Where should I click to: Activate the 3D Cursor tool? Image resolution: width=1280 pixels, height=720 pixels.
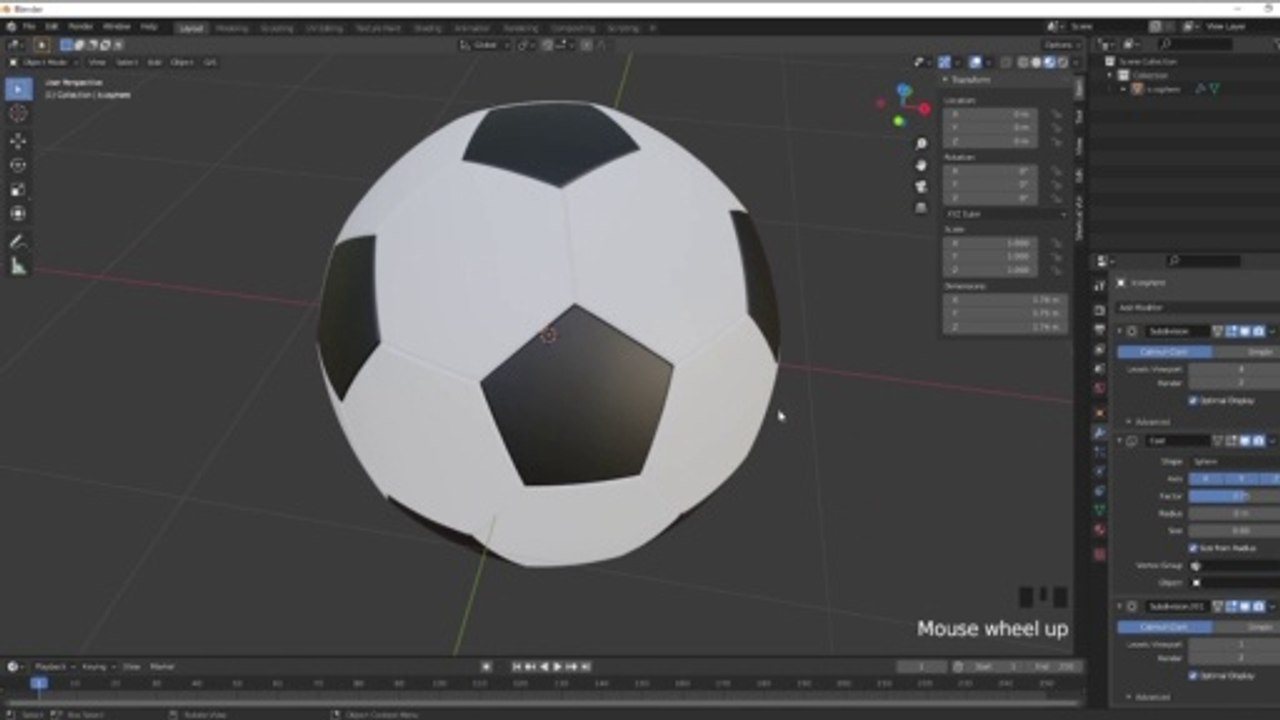18,113
